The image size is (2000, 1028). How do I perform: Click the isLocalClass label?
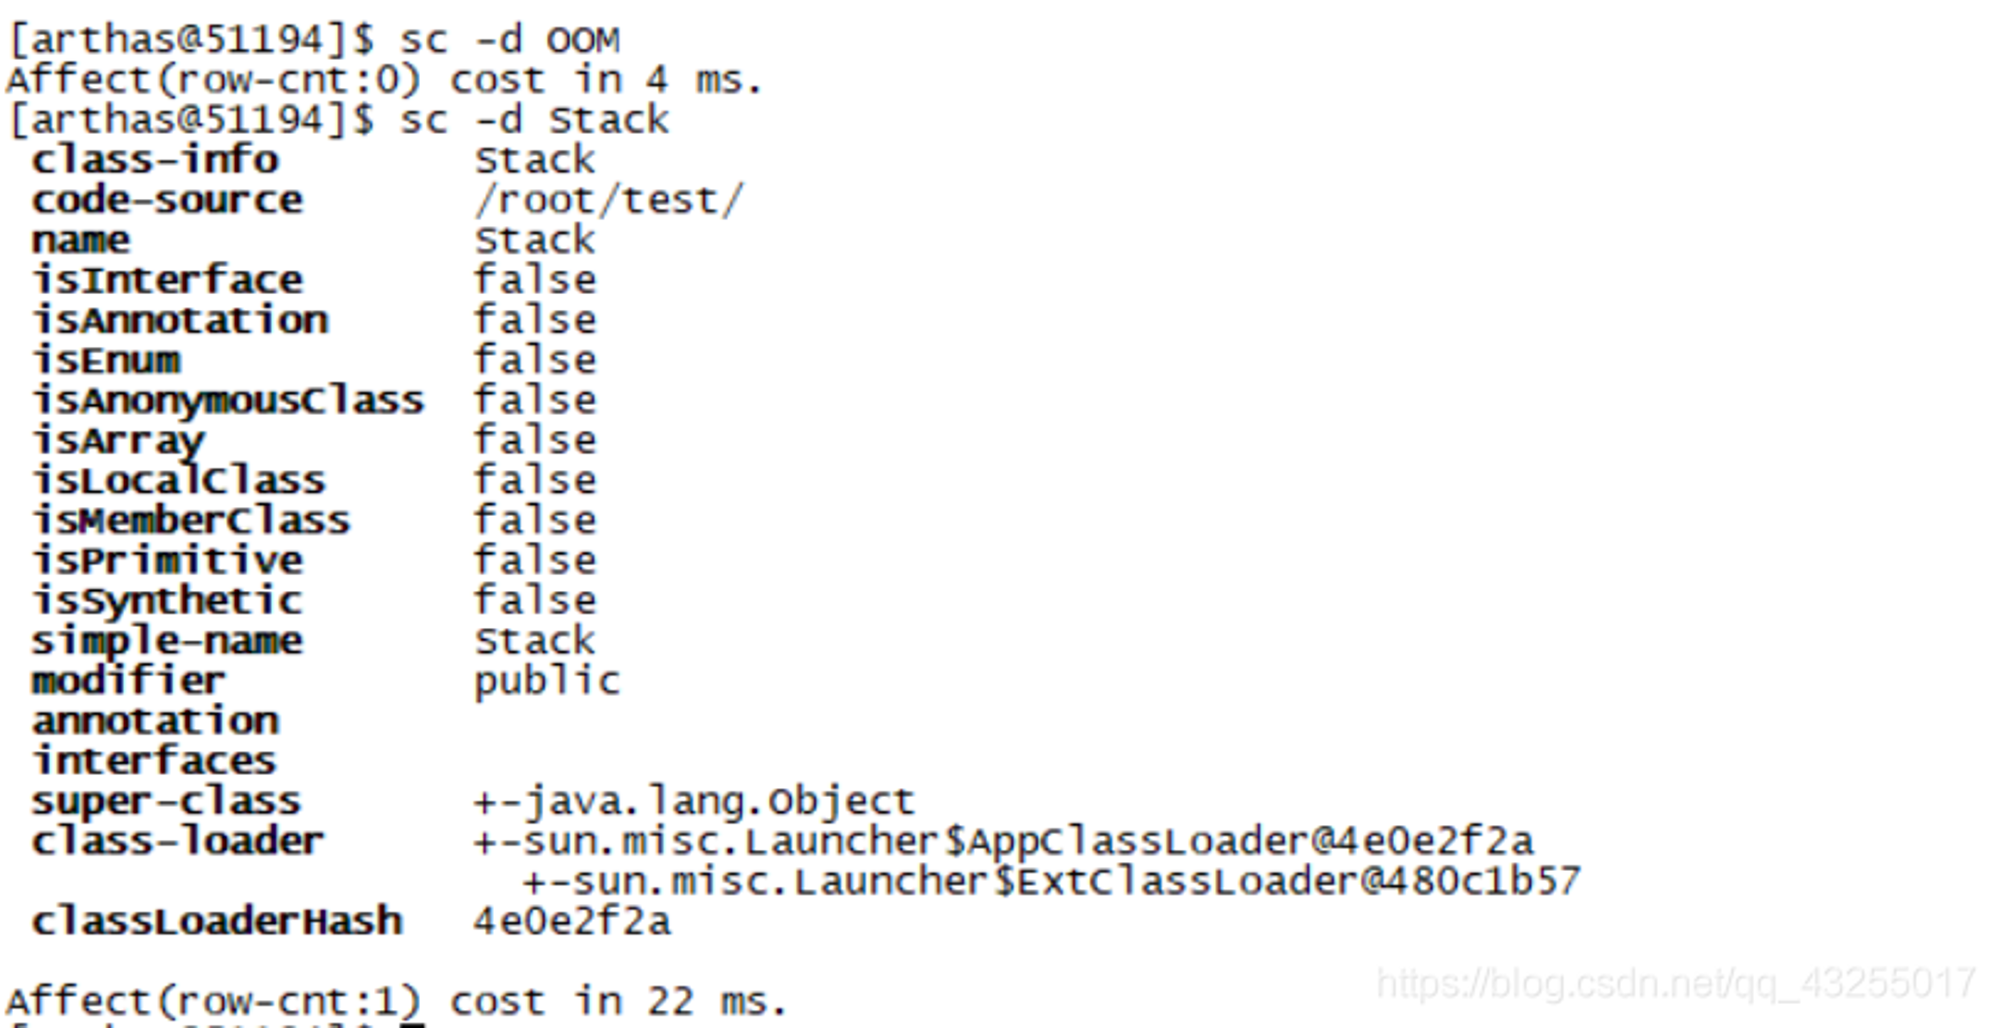click(x=179, y=480)
